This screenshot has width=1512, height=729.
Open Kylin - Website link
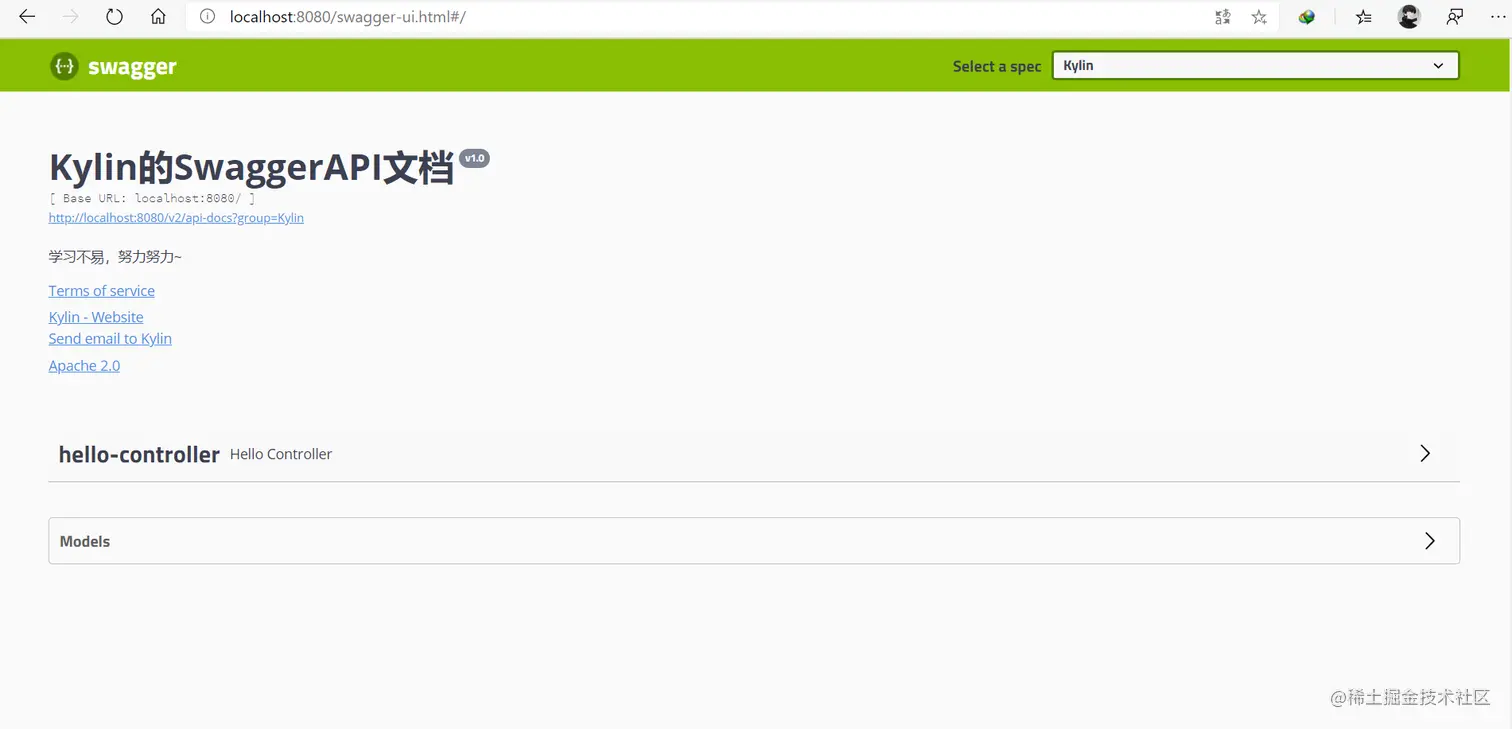pos(96,317)
